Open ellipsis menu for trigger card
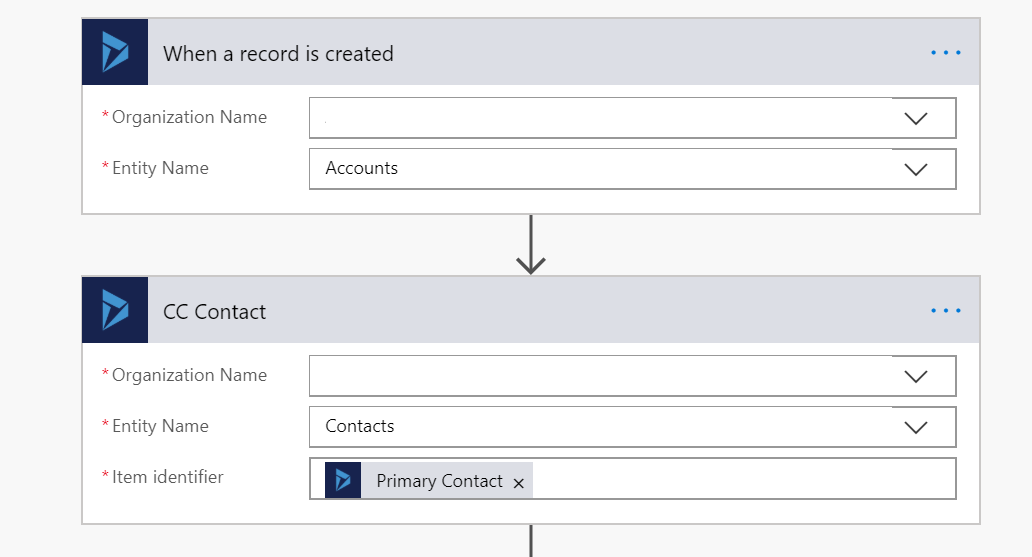This screenshot has width=1032, height=557. pos(946,53)
